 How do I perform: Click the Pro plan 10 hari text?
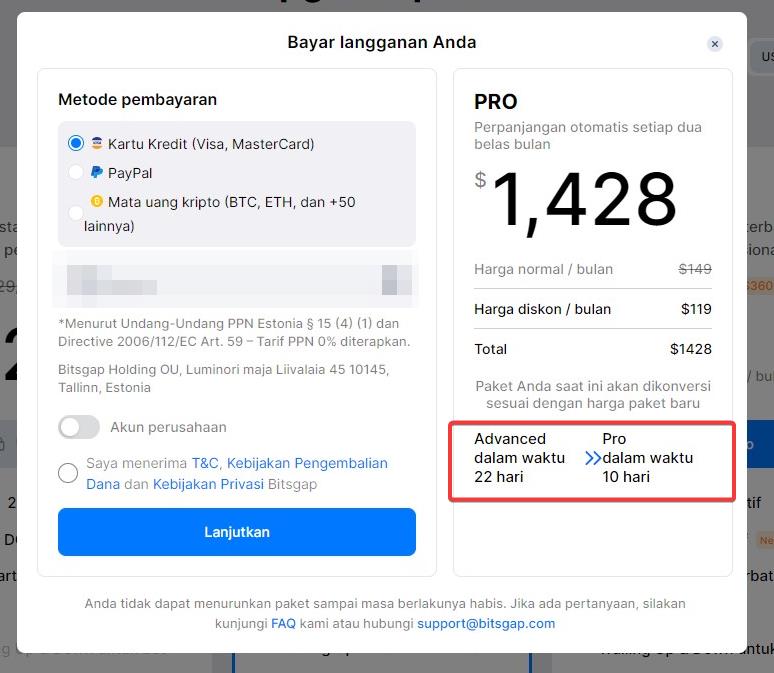[x=647, y=458]
